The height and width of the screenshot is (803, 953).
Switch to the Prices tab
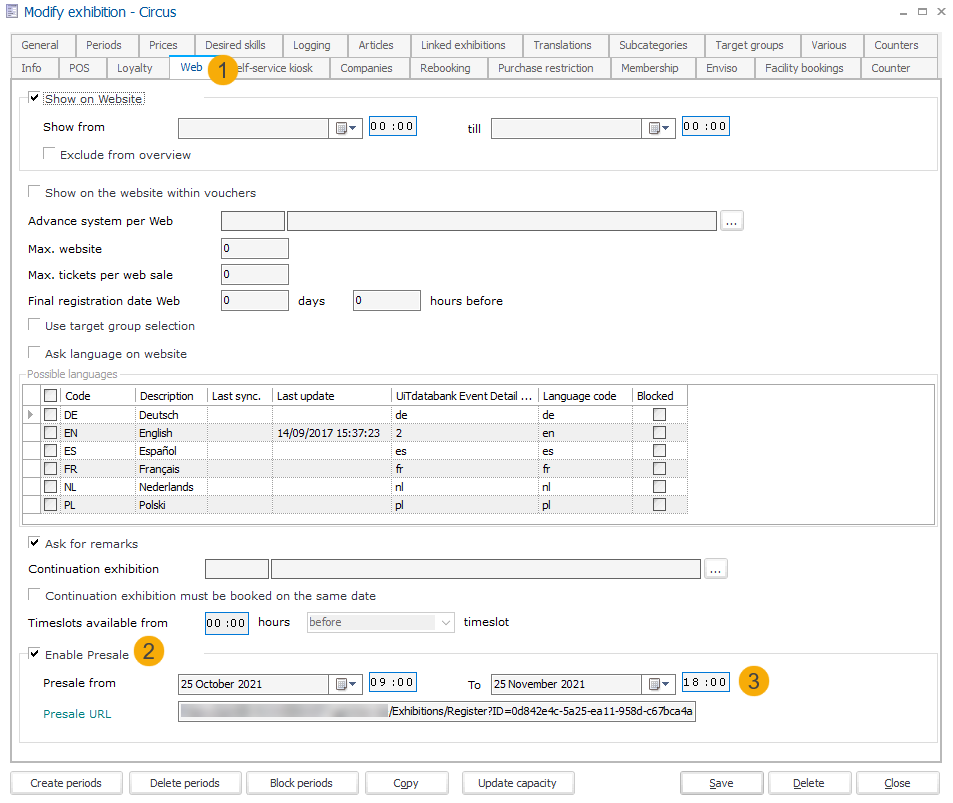(163, 45)
